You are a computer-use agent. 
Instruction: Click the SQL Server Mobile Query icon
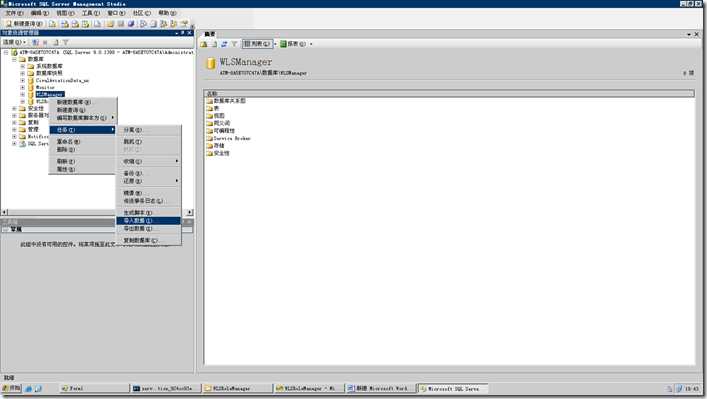tap(97, 24)
